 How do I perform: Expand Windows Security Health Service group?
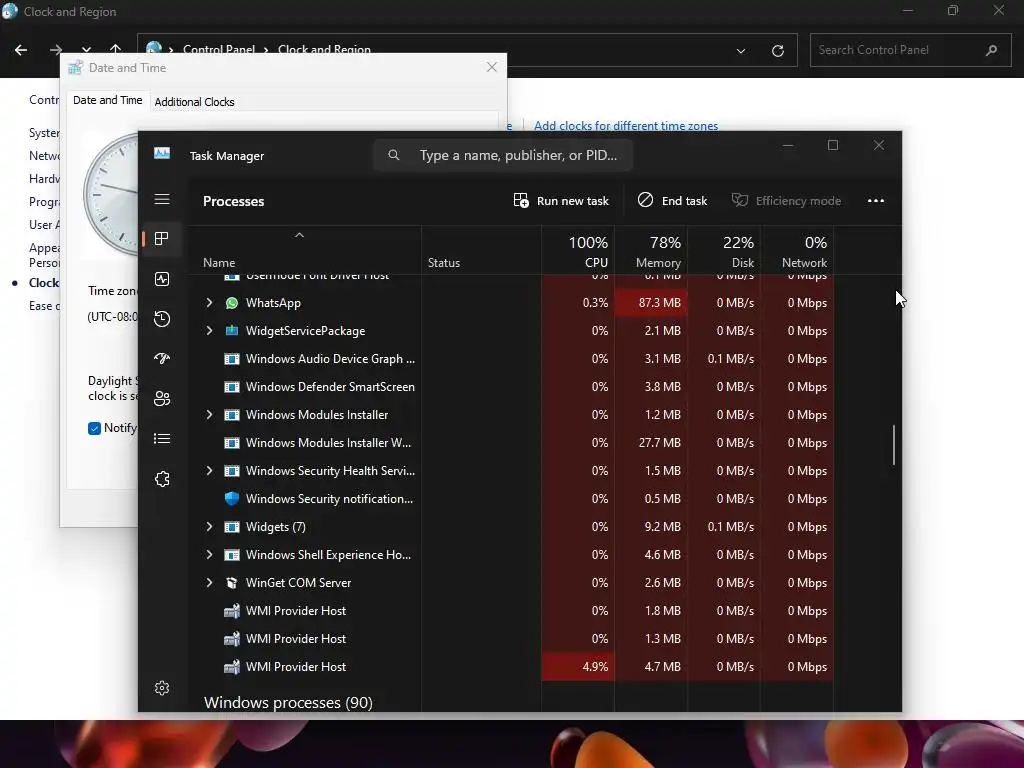[209, 471]
